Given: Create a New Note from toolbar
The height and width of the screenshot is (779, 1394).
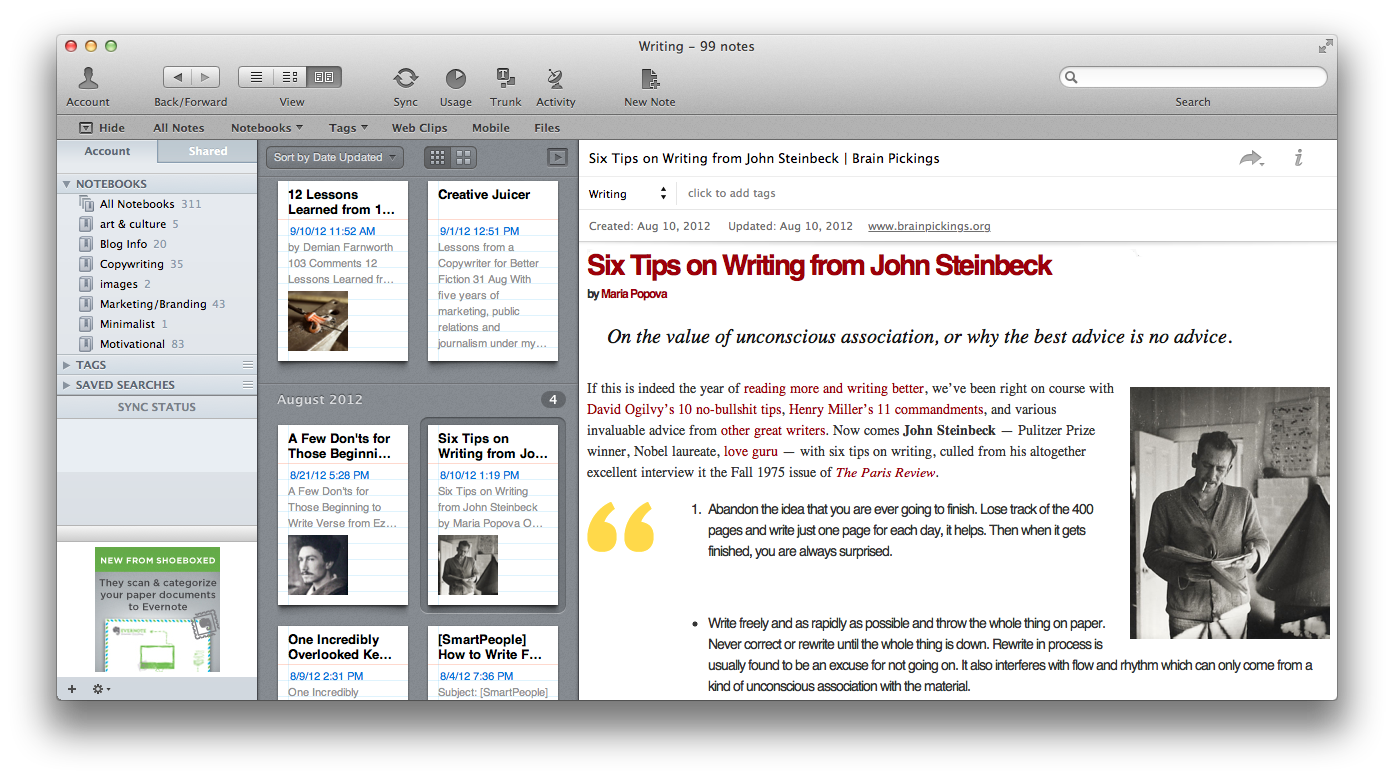Looking at the screenshot, I should (x=649, y=79).
